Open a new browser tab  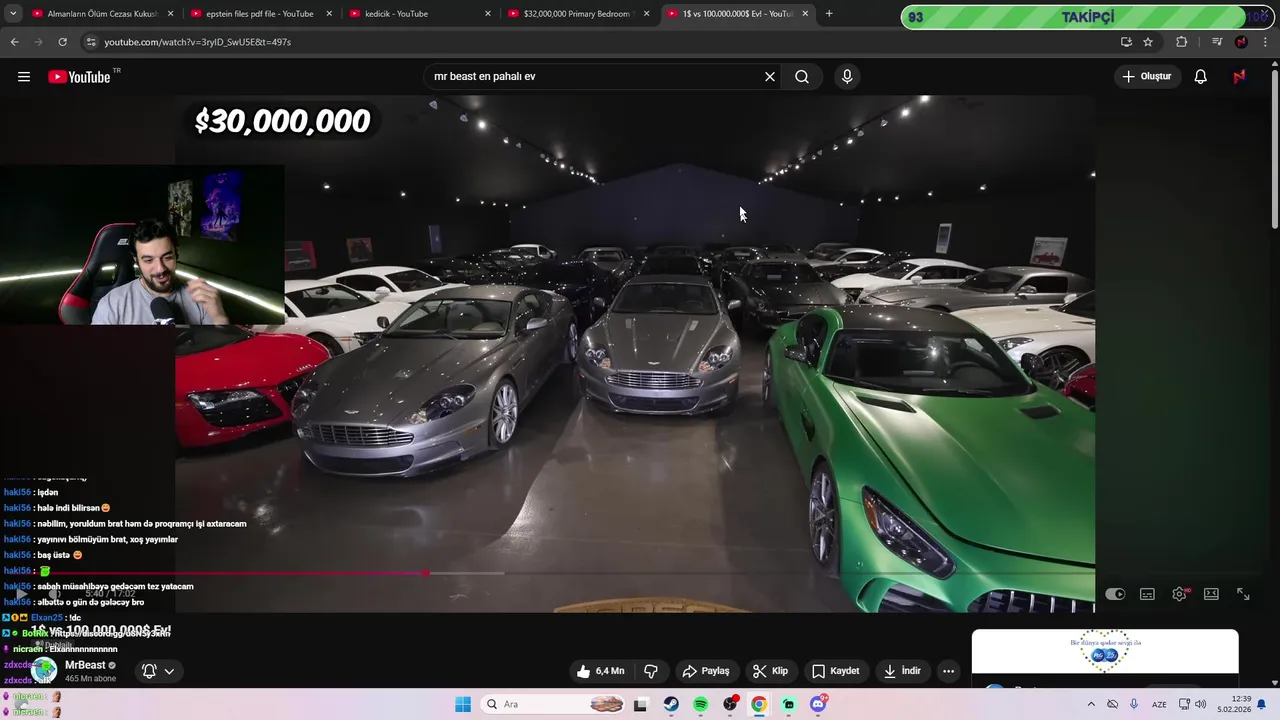[x=829, y=14]
